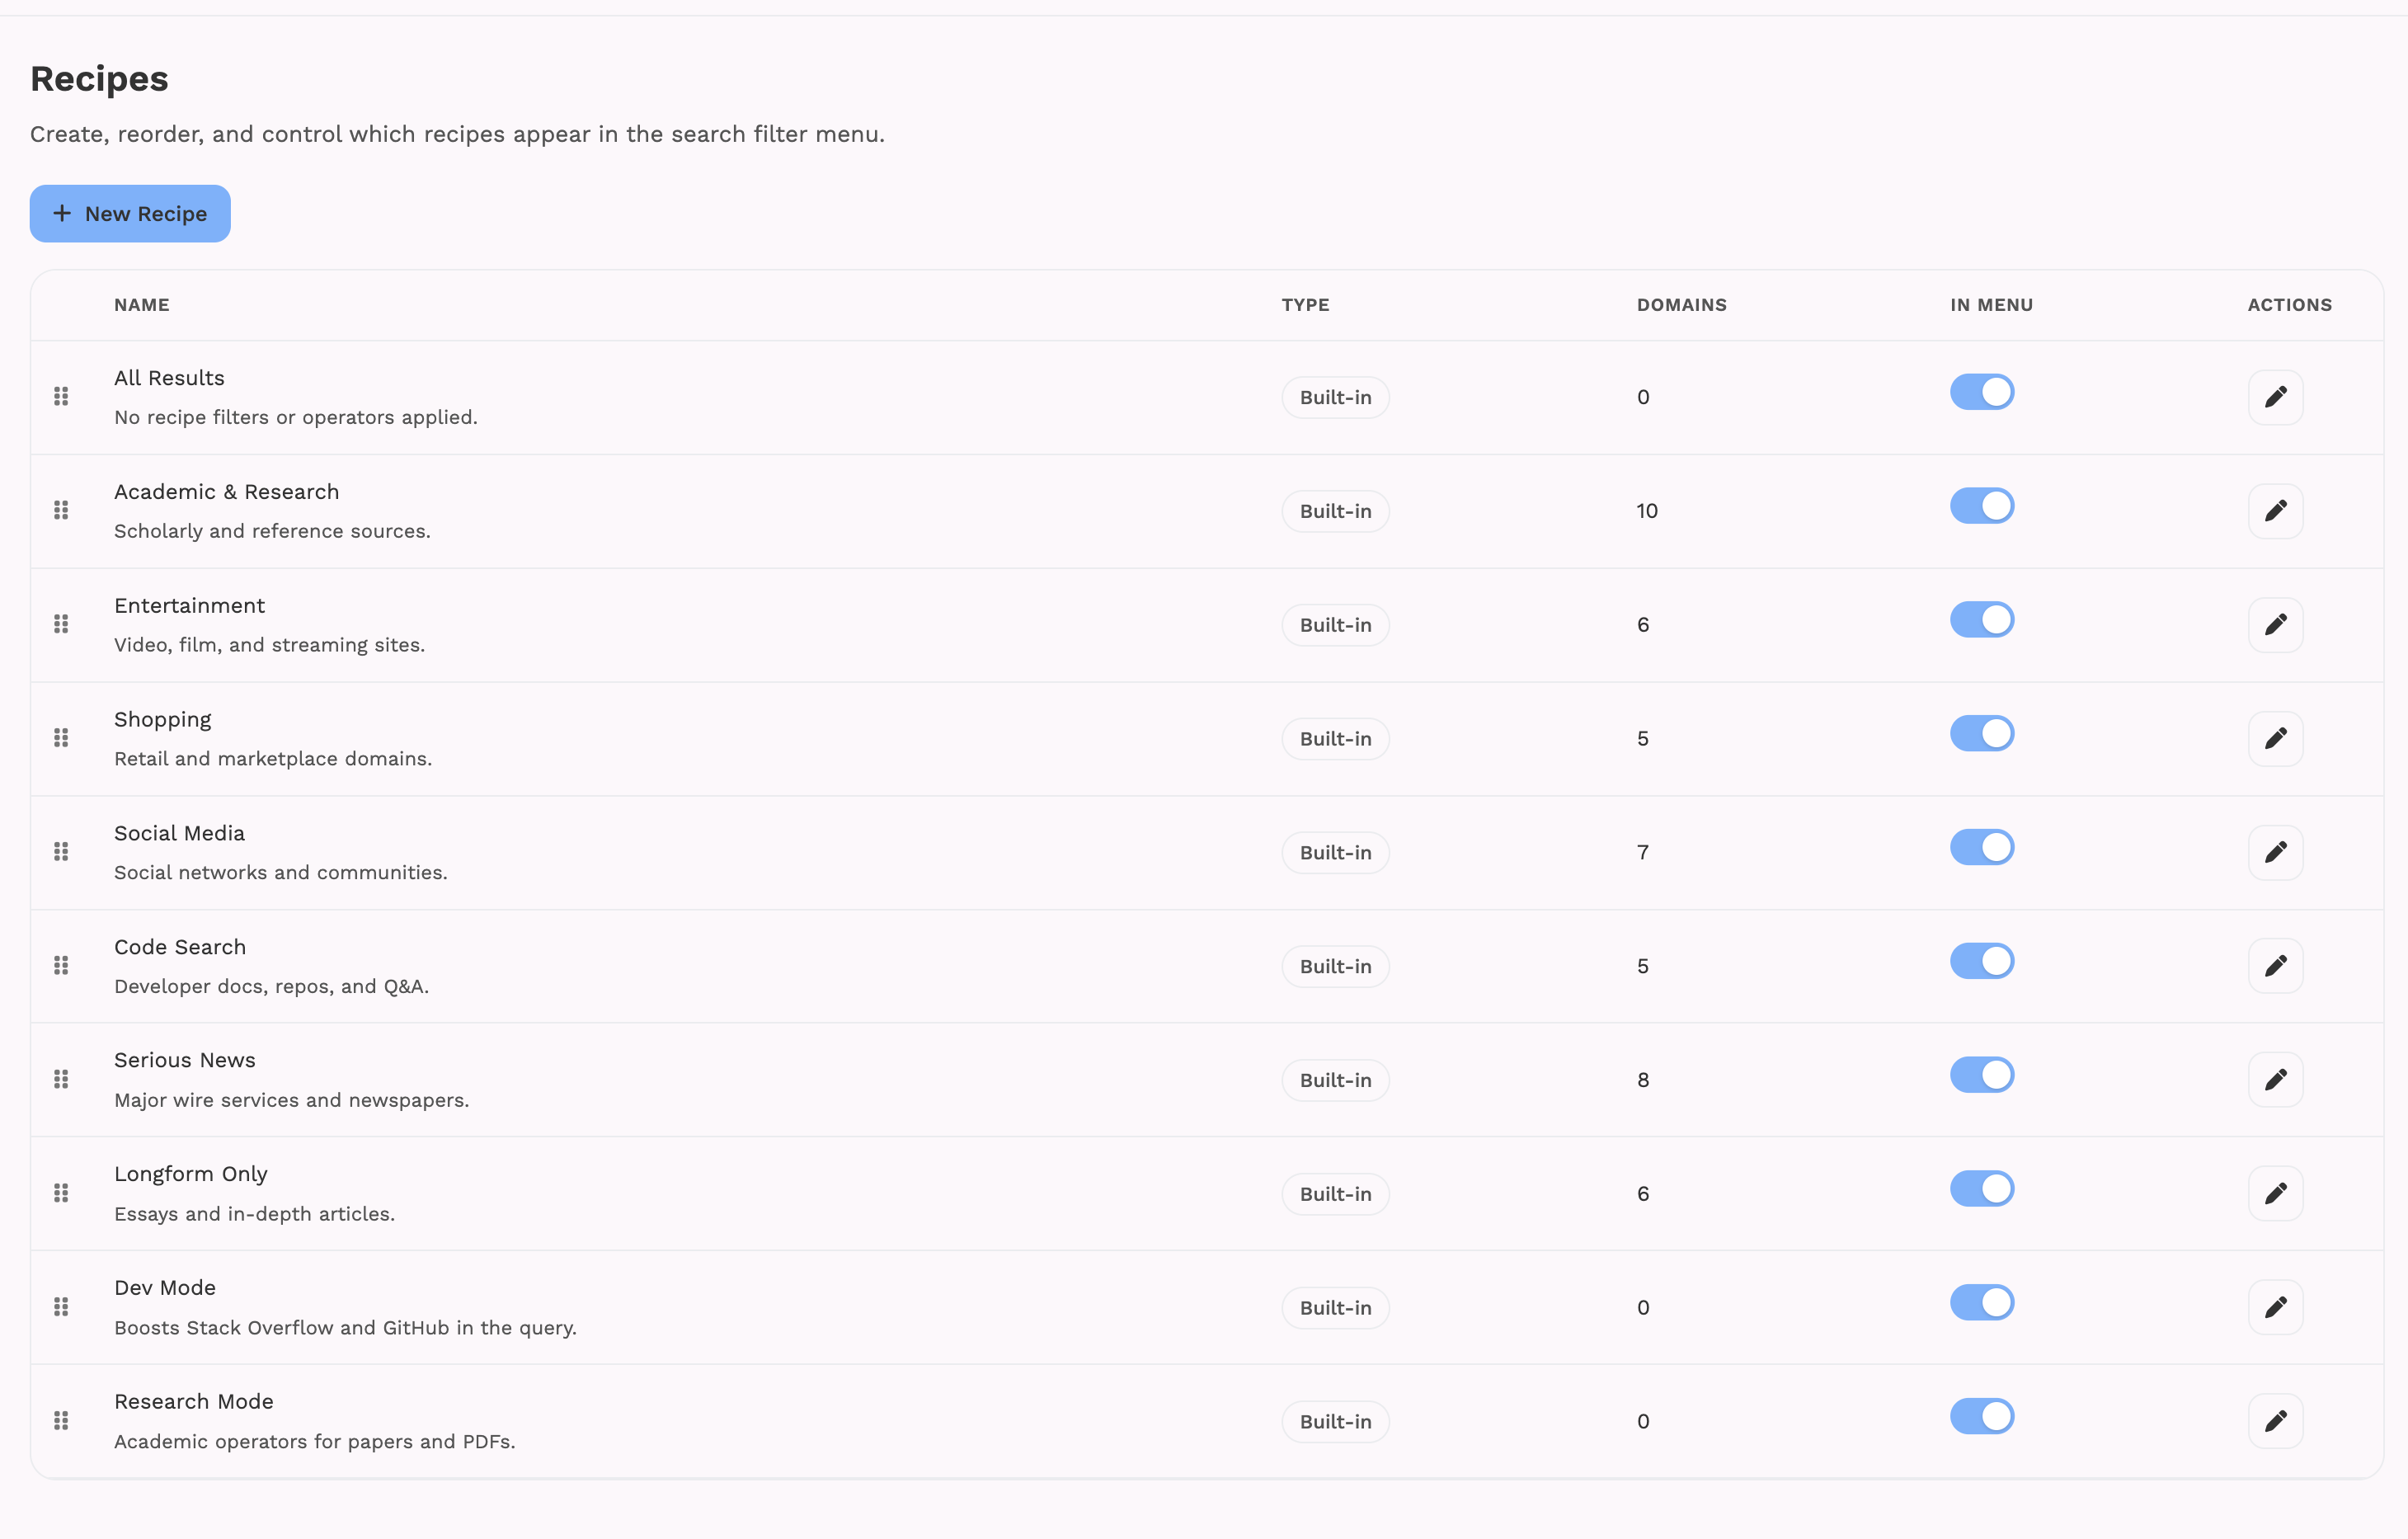
Task: Open the edit pencil for the Shopping recipe
Action: pyautogui.click(x=2275, y=739)
